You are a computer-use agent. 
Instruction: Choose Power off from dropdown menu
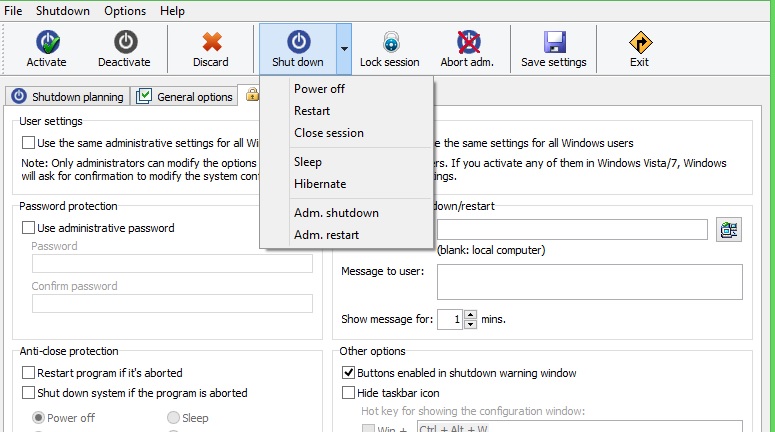[x=346, y=89]
